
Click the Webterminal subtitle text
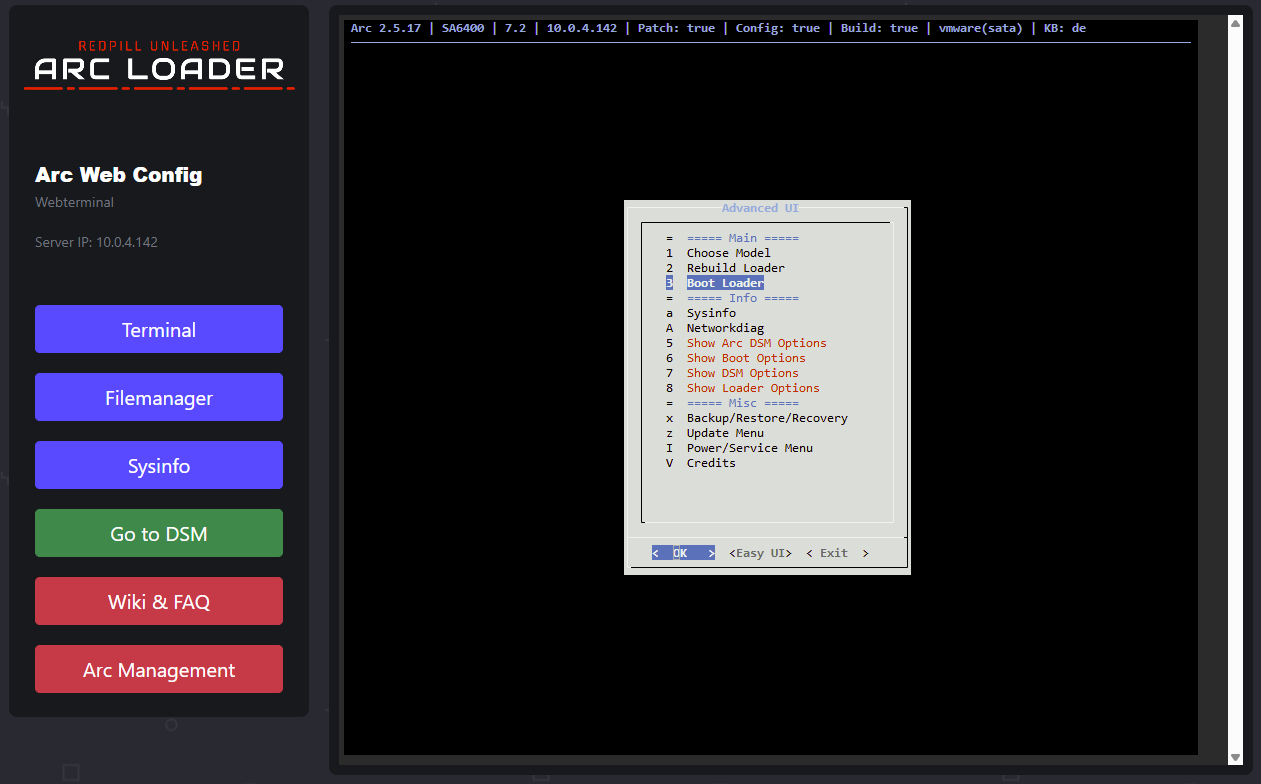[74, 202]
